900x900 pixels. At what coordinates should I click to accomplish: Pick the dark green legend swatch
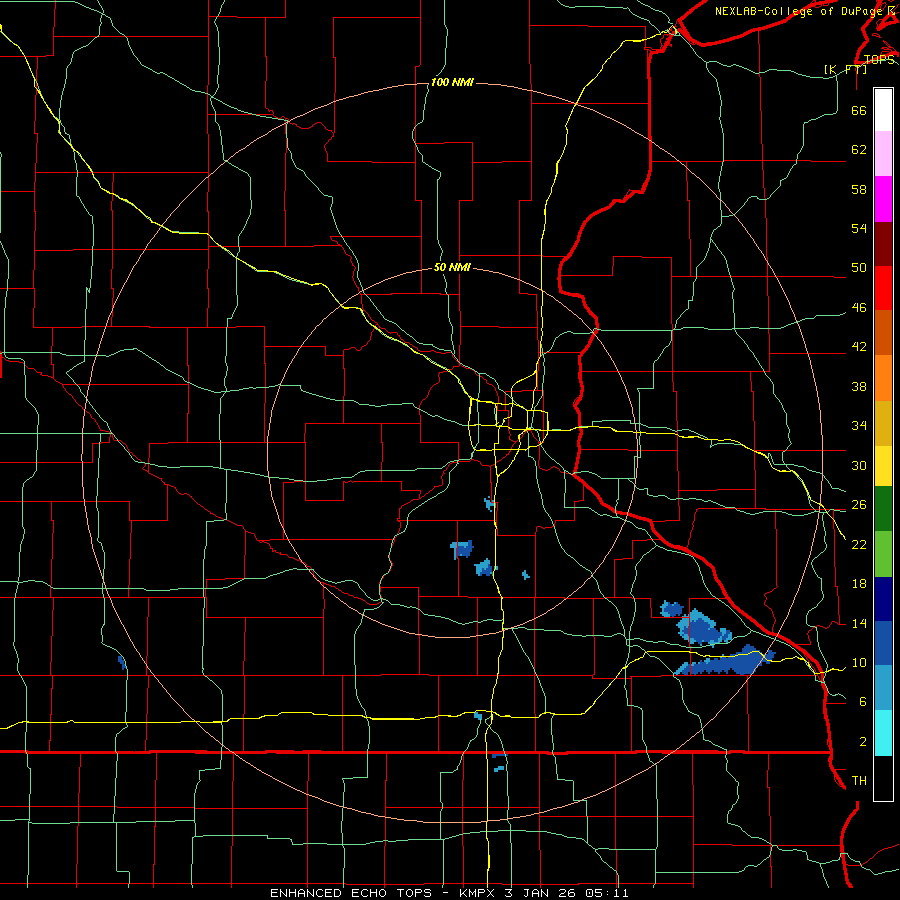point(883,509)
